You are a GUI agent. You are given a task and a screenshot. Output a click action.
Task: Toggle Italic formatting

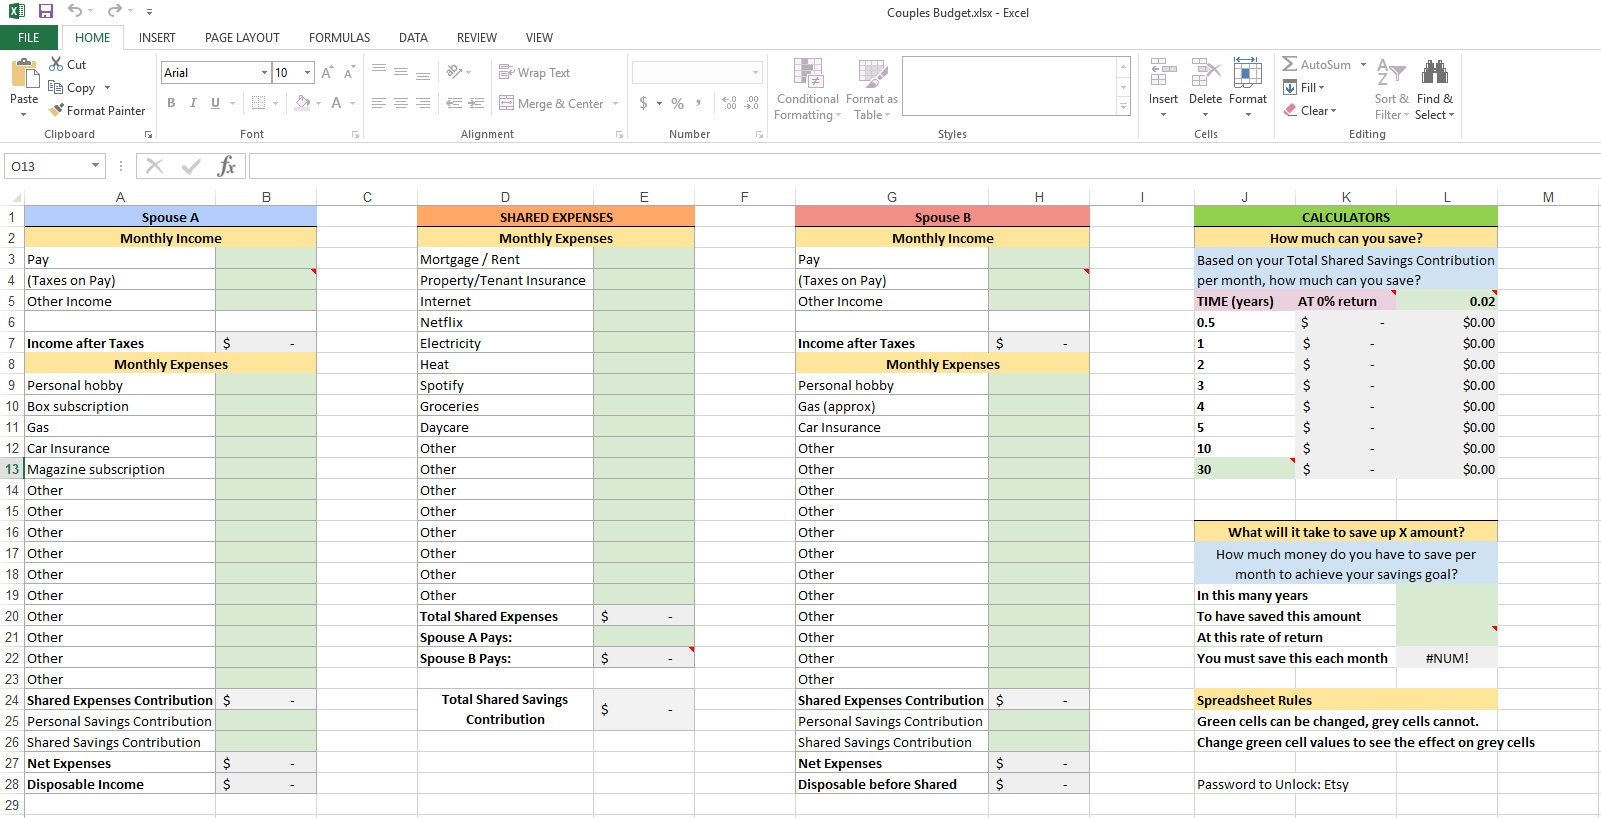193,103
